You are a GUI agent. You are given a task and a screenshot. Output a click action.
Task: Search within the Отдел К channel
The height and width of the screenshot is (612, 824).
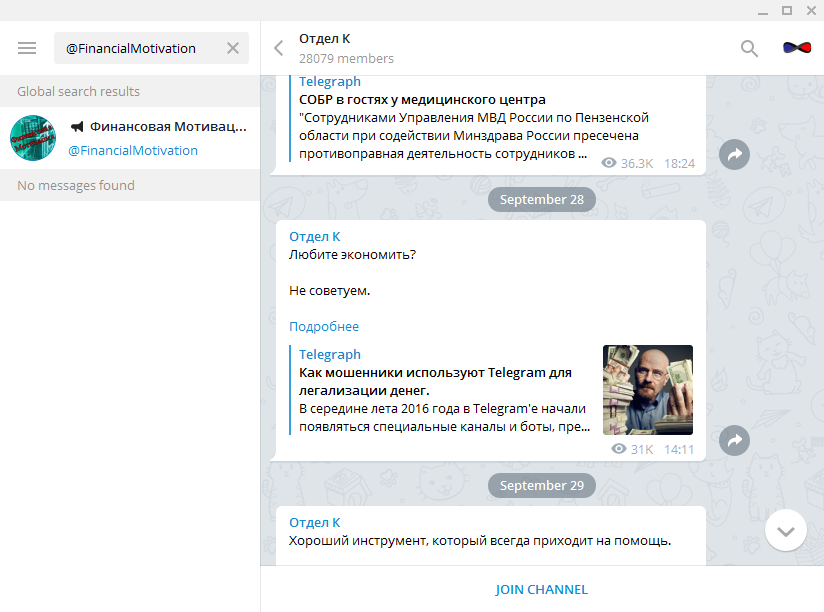749,48
